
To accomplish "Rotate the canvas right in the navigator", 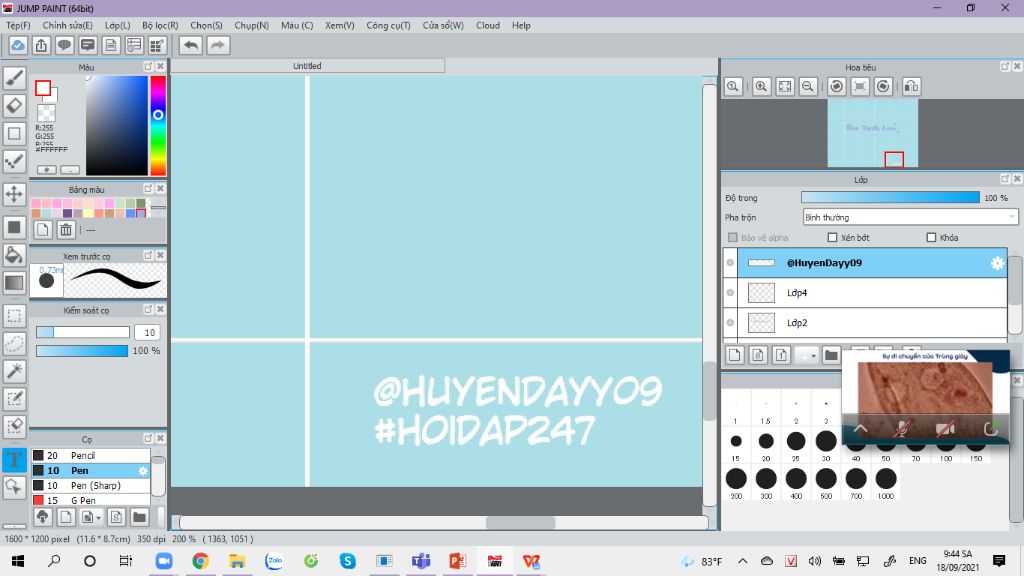I will (x=883, y=86).
